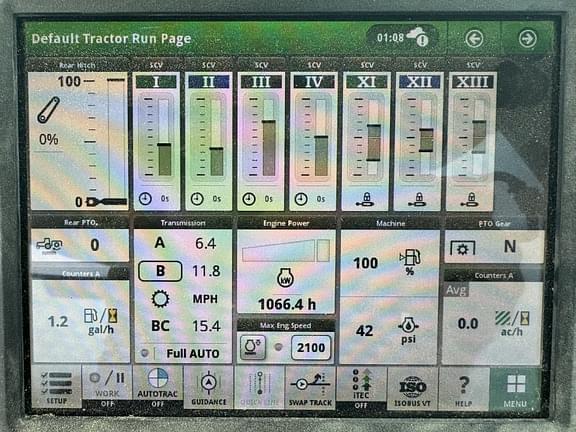Go to previous run page arrow

point(474,39)
